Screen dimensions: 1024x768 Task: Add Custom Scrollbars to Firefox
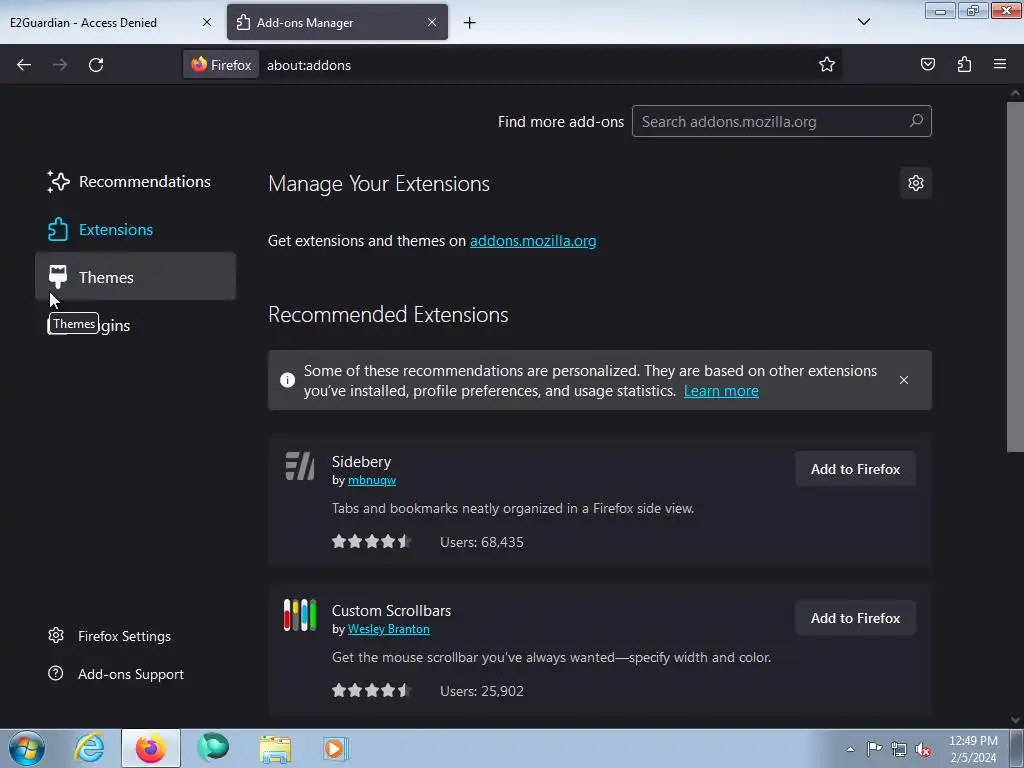855,618
